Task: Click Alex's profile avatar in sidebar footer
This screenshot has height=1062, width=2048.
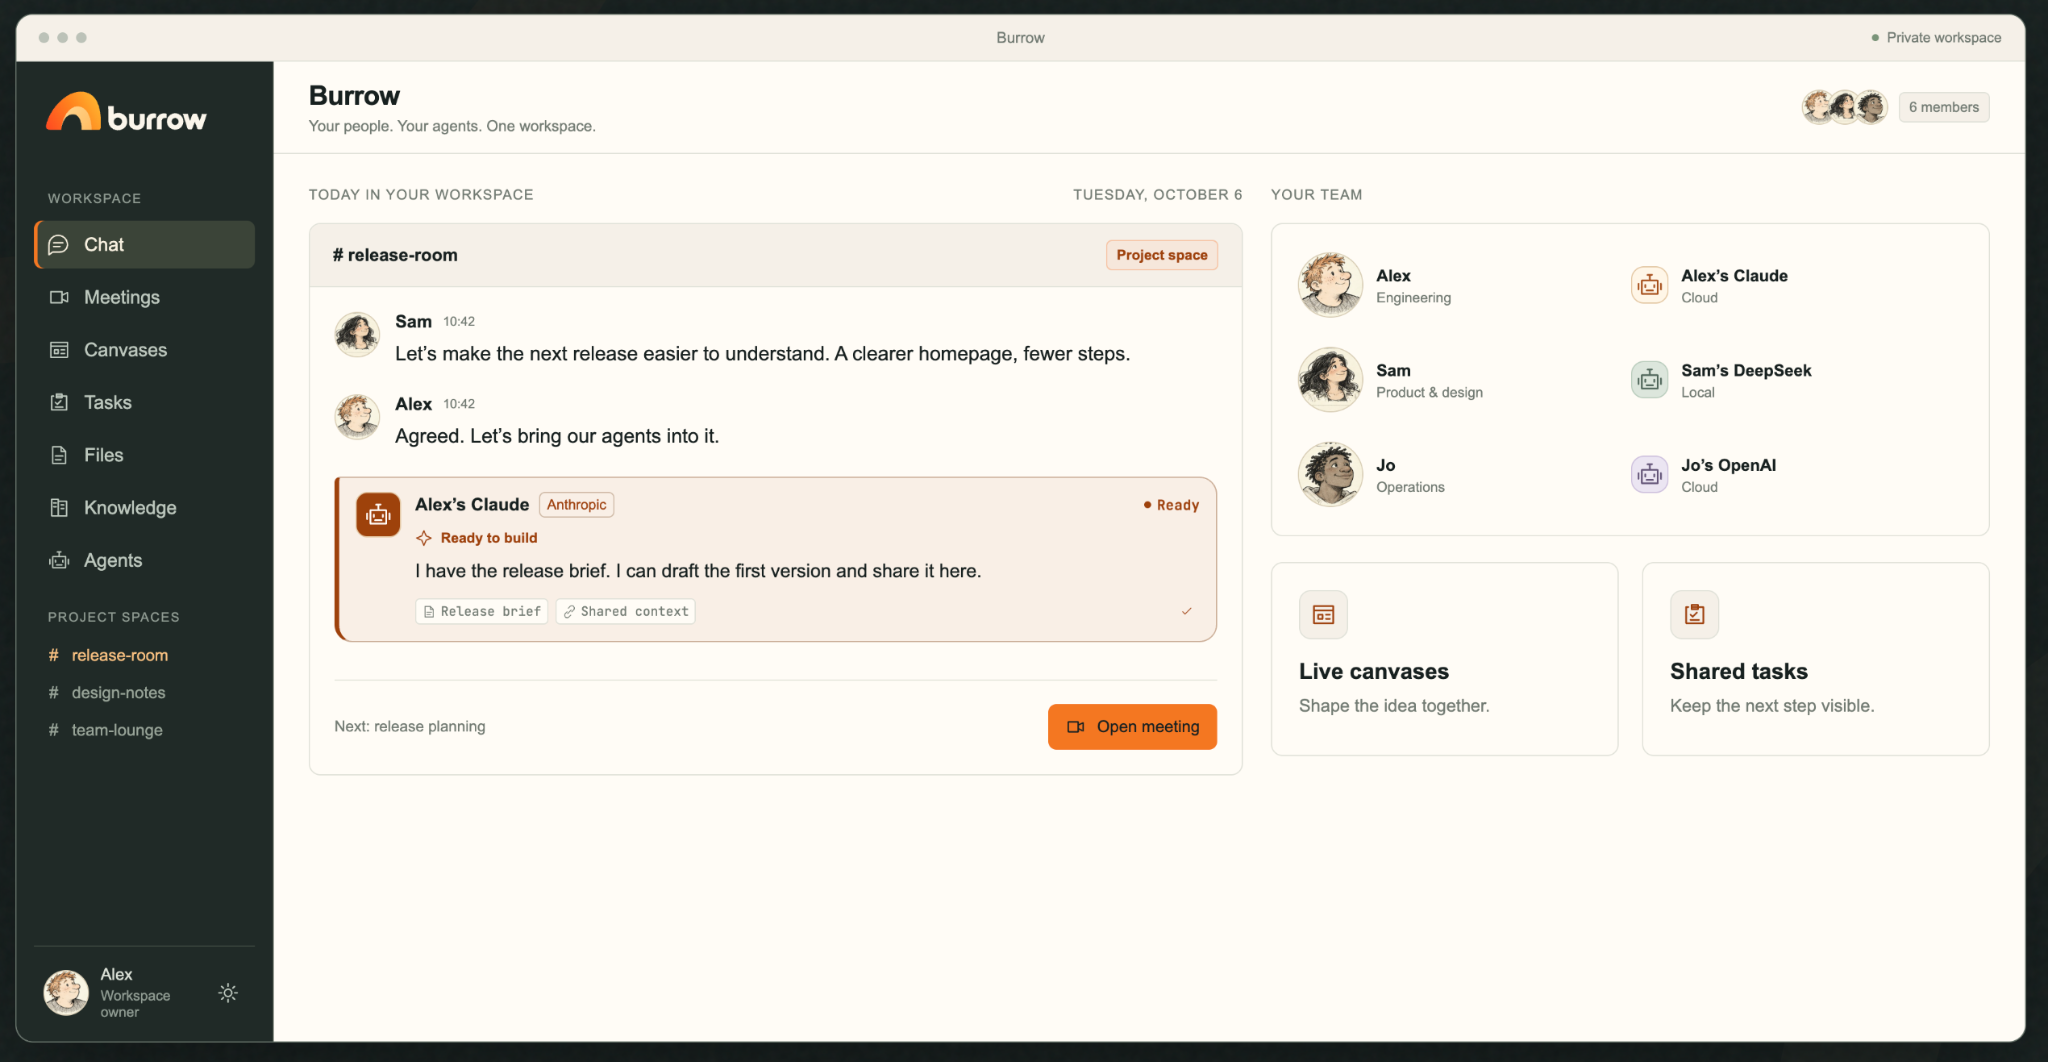Action: pos(66,993)
